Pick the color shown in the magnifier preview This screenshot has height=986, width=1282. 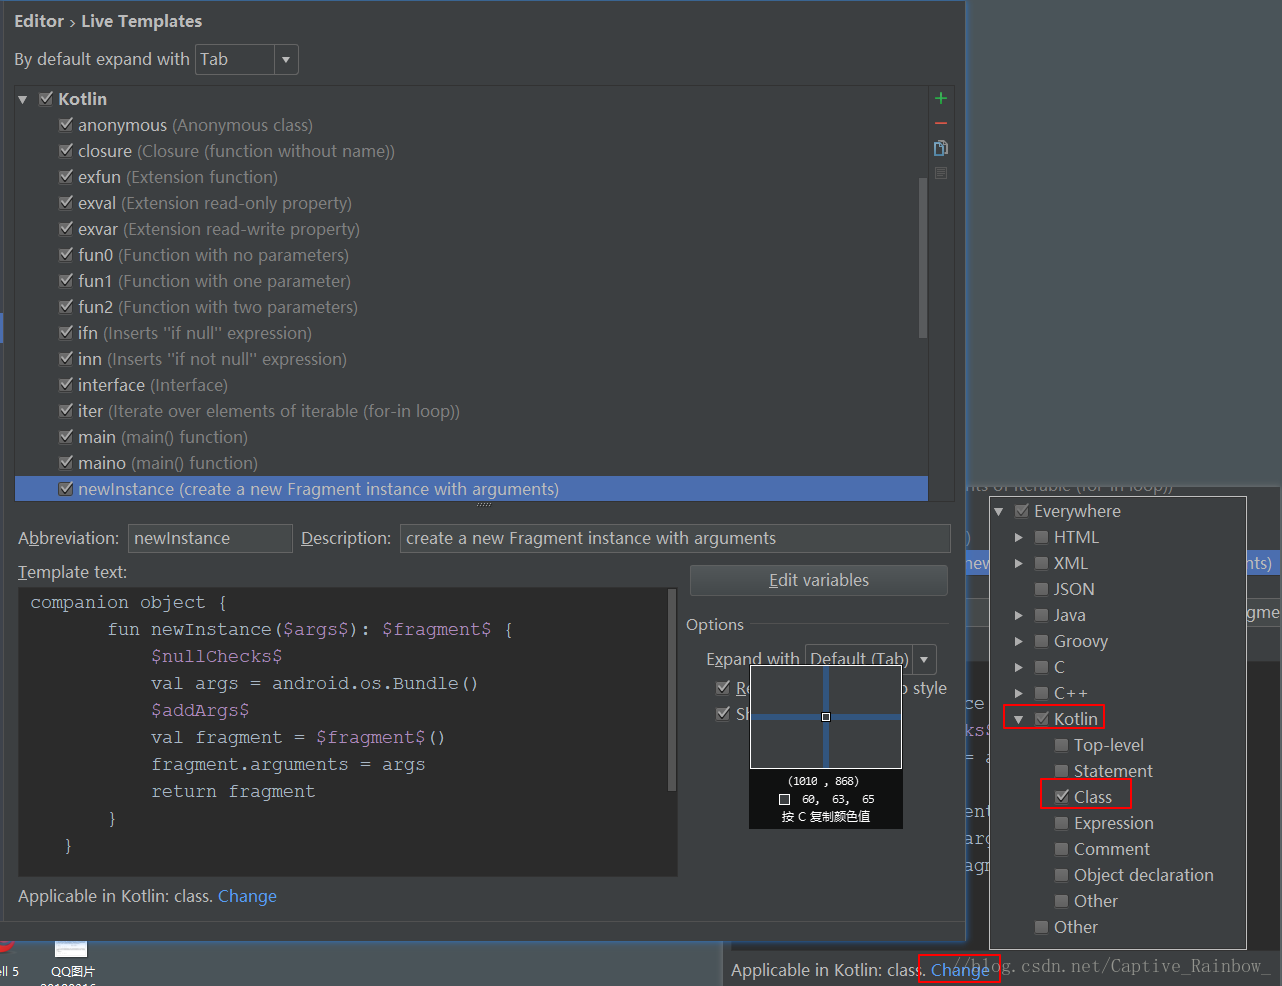pyautogui.click(x=826, y=716)
